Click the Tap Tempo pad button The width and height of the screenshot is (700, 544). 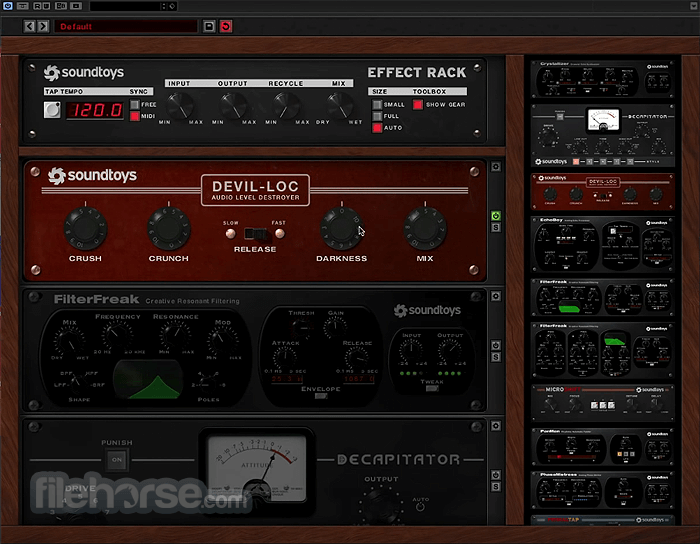52,110
